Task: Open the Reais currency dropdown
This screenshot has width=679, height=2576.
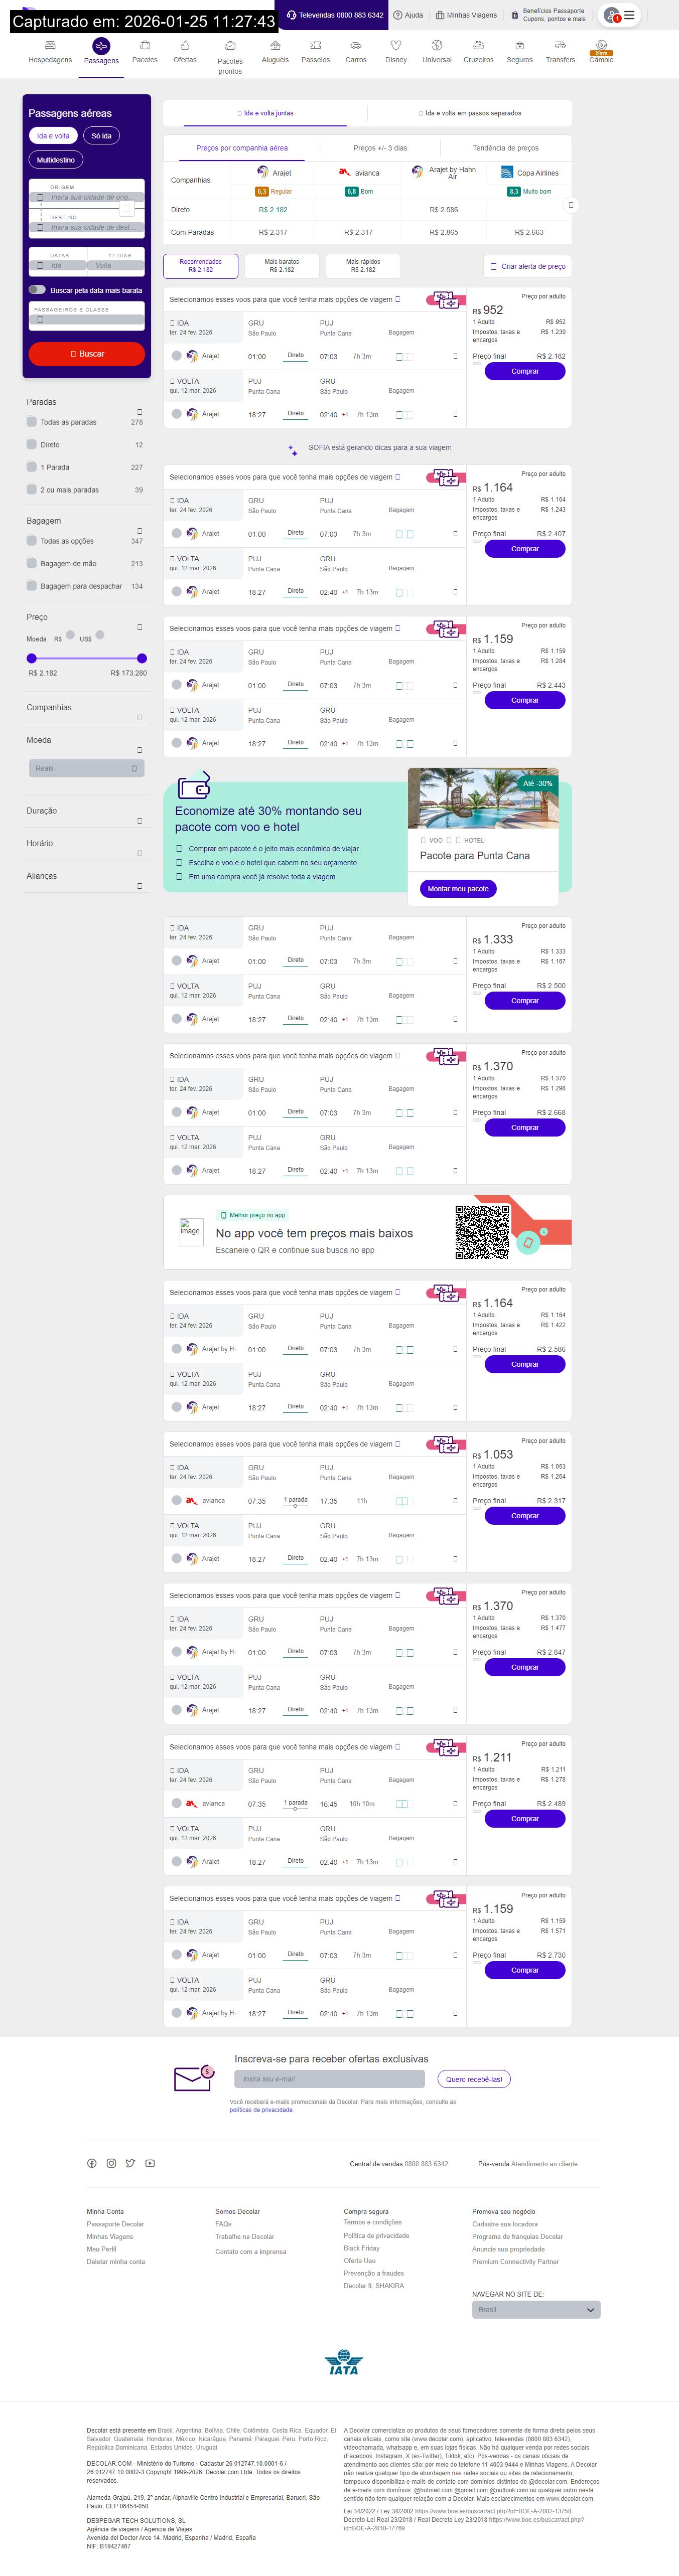Action: (x=86, y=768)
